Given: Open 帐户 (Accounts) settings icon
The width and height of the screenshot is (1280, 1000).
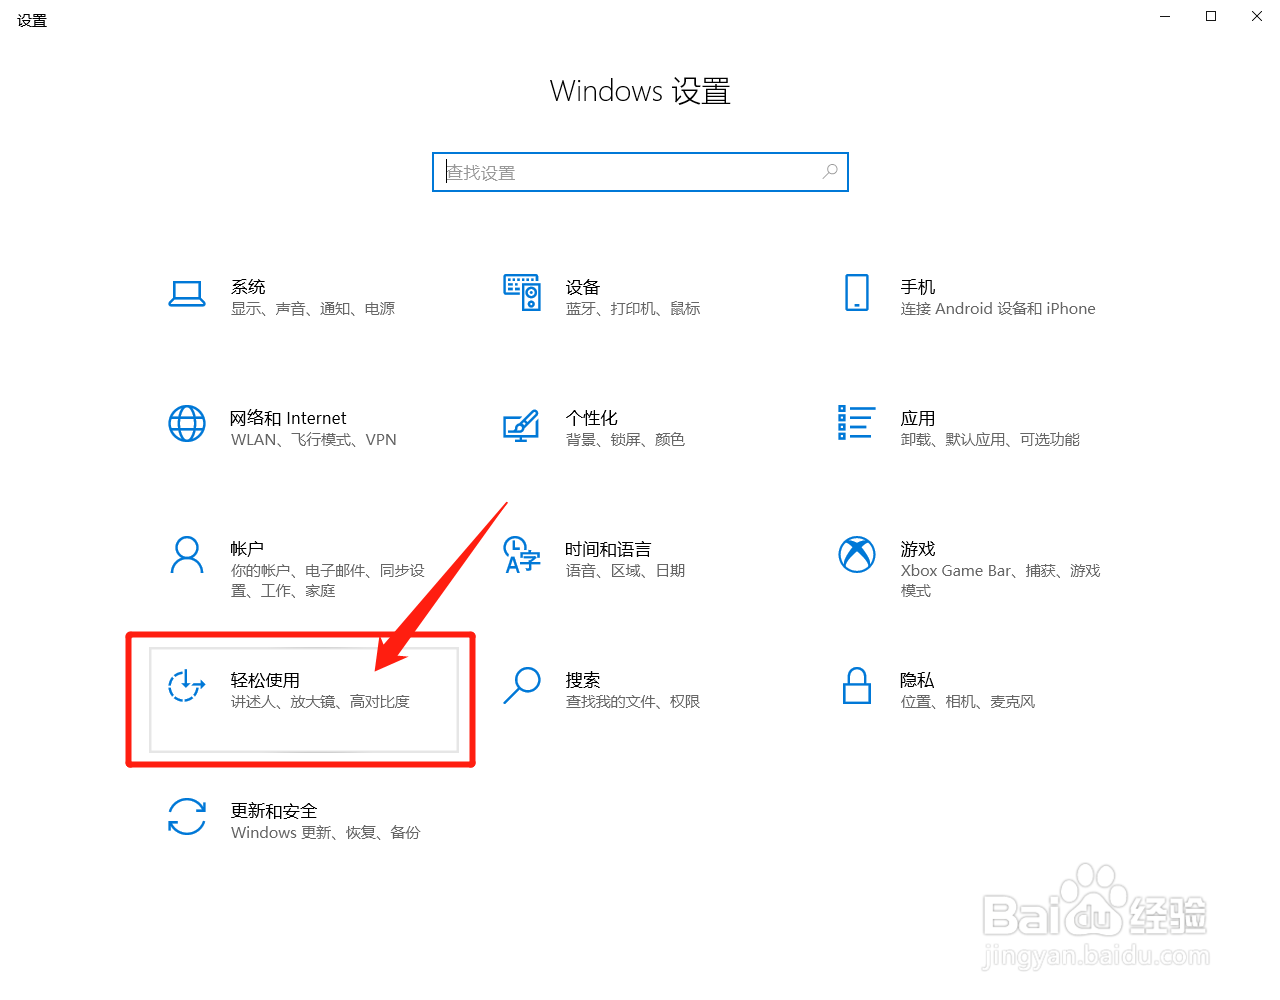Looking at the screenshot, I should (x=187, y=555).
